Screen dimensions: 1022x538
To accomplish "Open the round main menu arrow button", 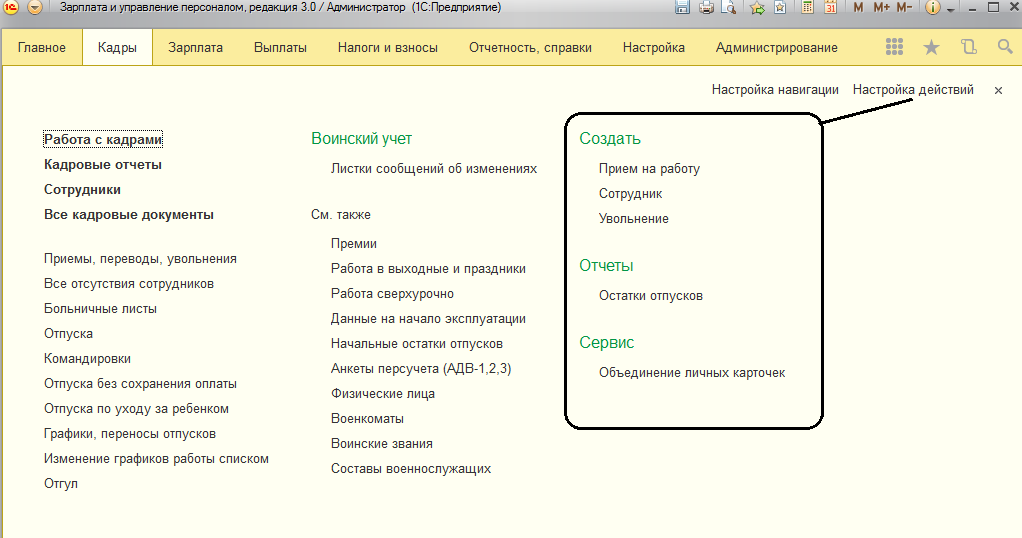I will coord(35,8).
